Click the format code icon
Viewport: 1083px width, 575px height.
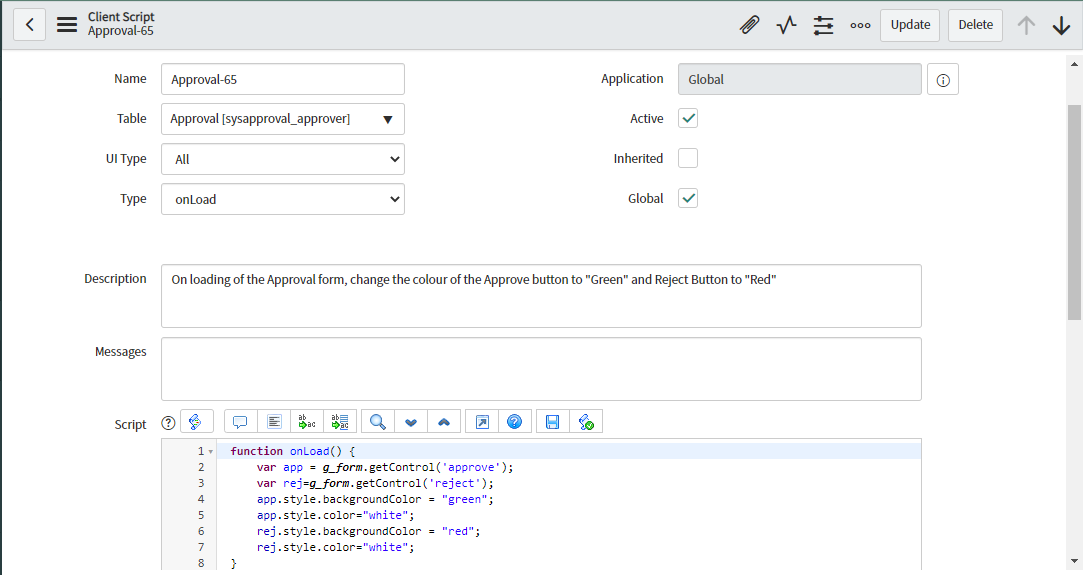(274, 422)
